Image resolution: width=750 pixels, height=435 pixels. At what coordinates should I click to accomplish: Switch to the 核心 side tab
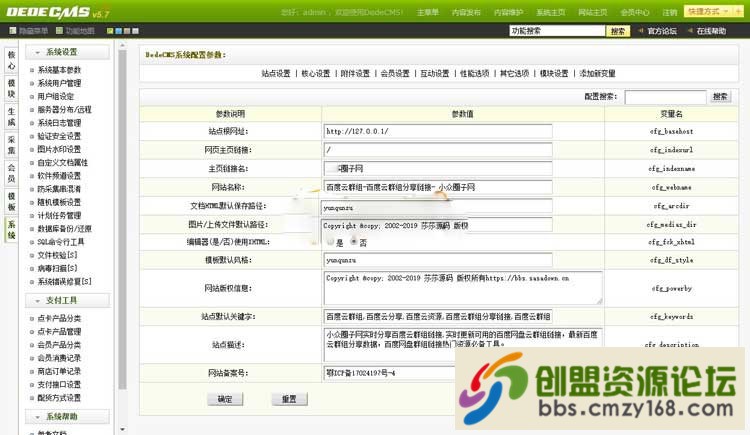tap(11, 60)
